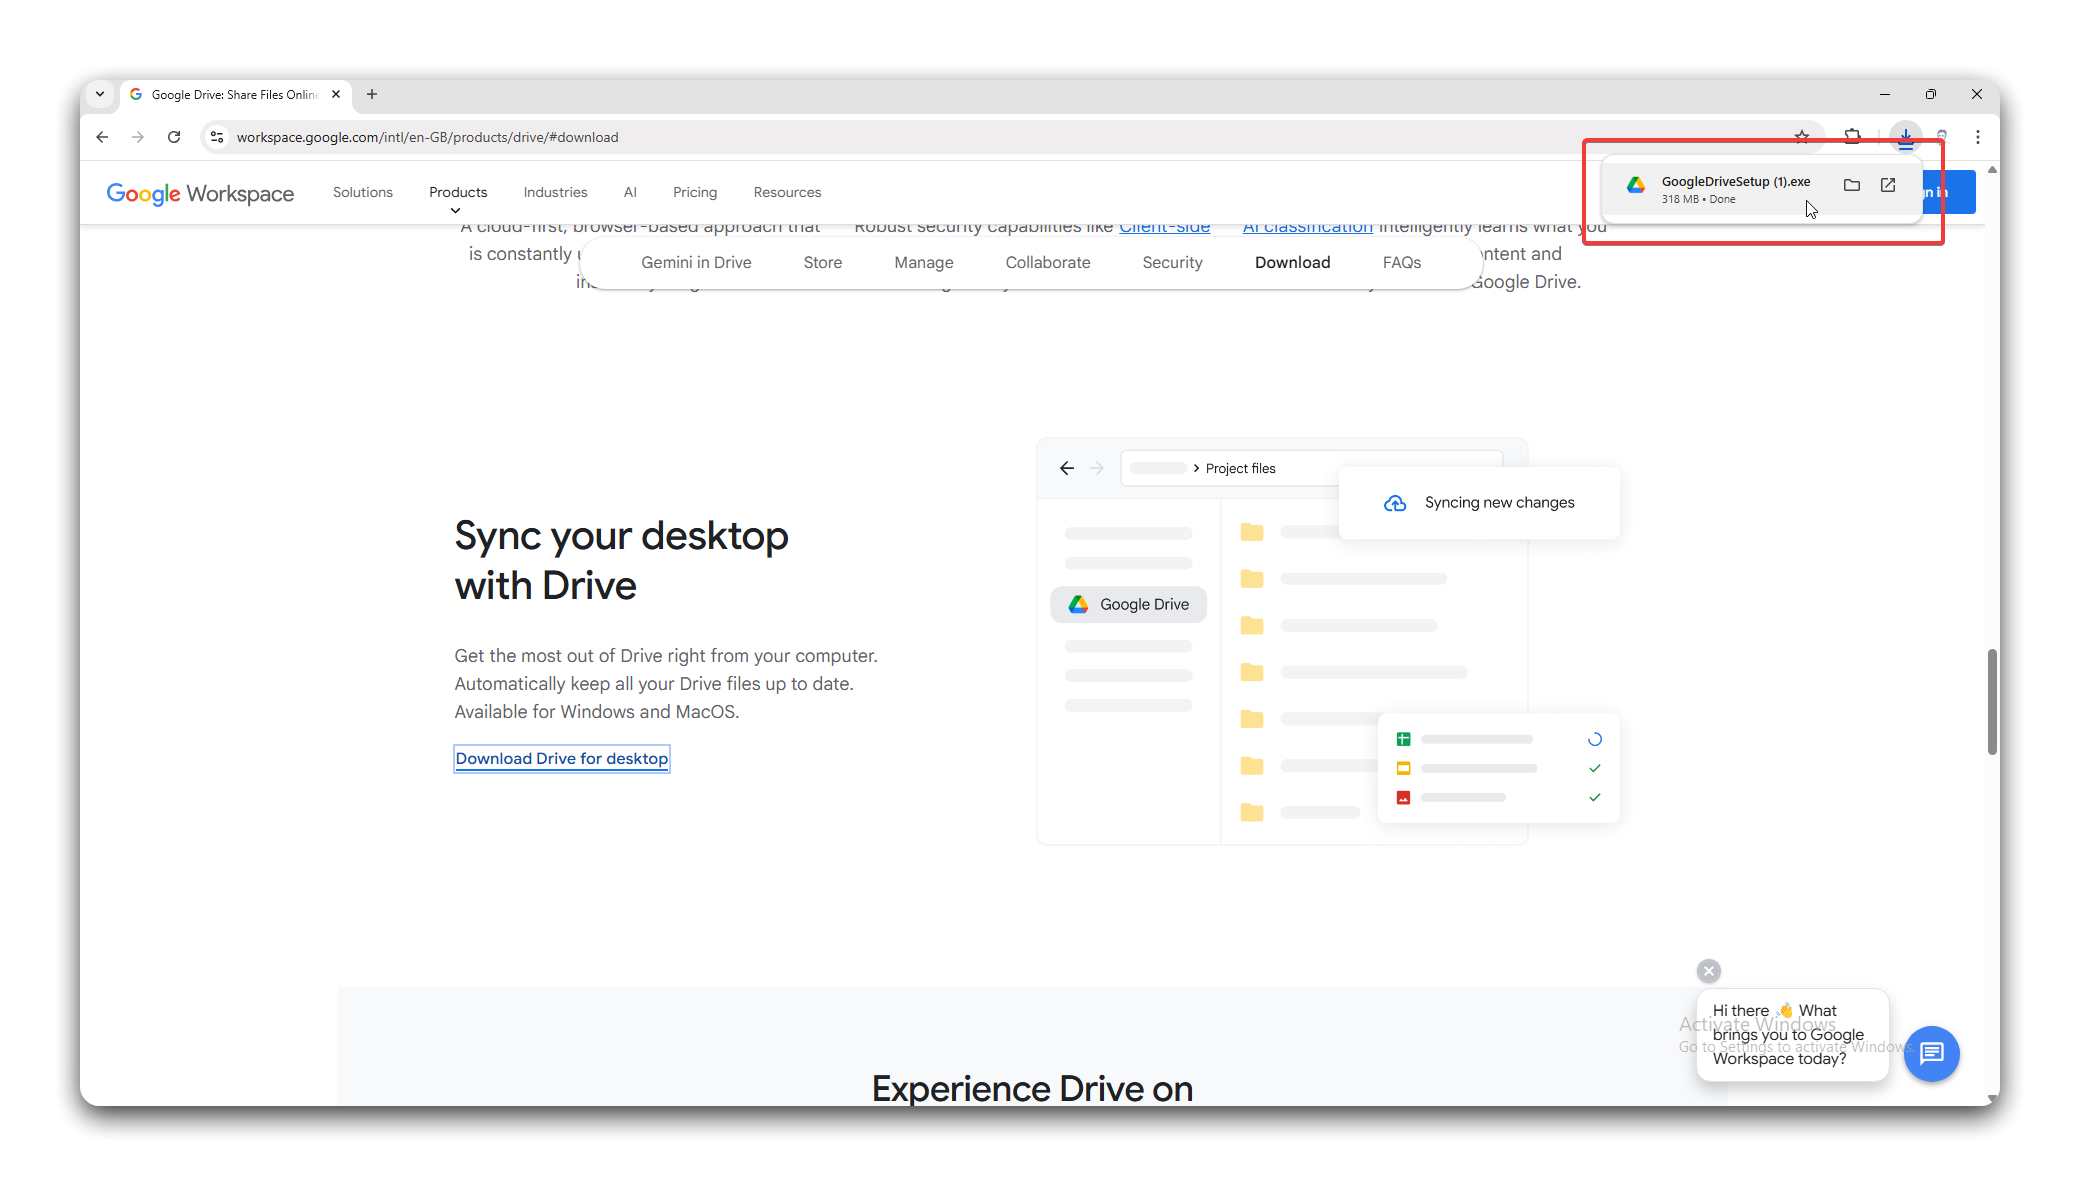Open the tab search dropdown arrow
2080x1186 pixels.
[100, 94]
